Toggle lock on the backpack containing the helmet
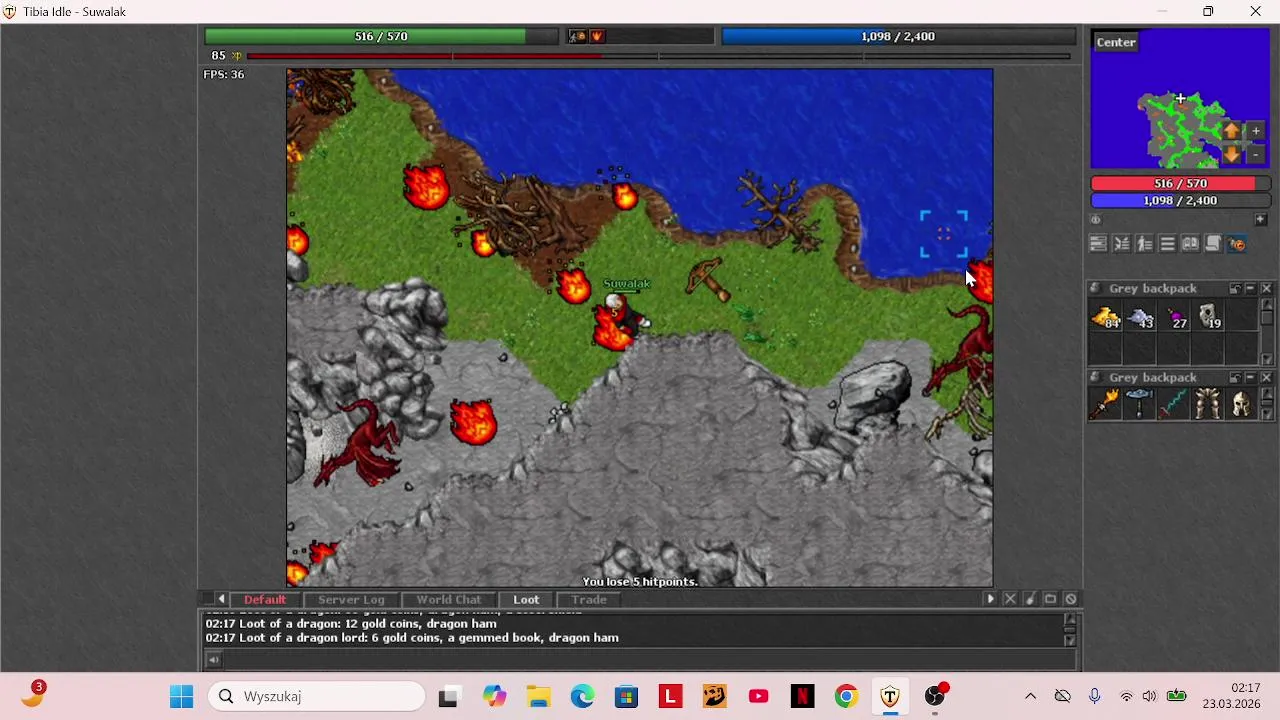The image size is (1280, 720). (x=1235, y=378)
